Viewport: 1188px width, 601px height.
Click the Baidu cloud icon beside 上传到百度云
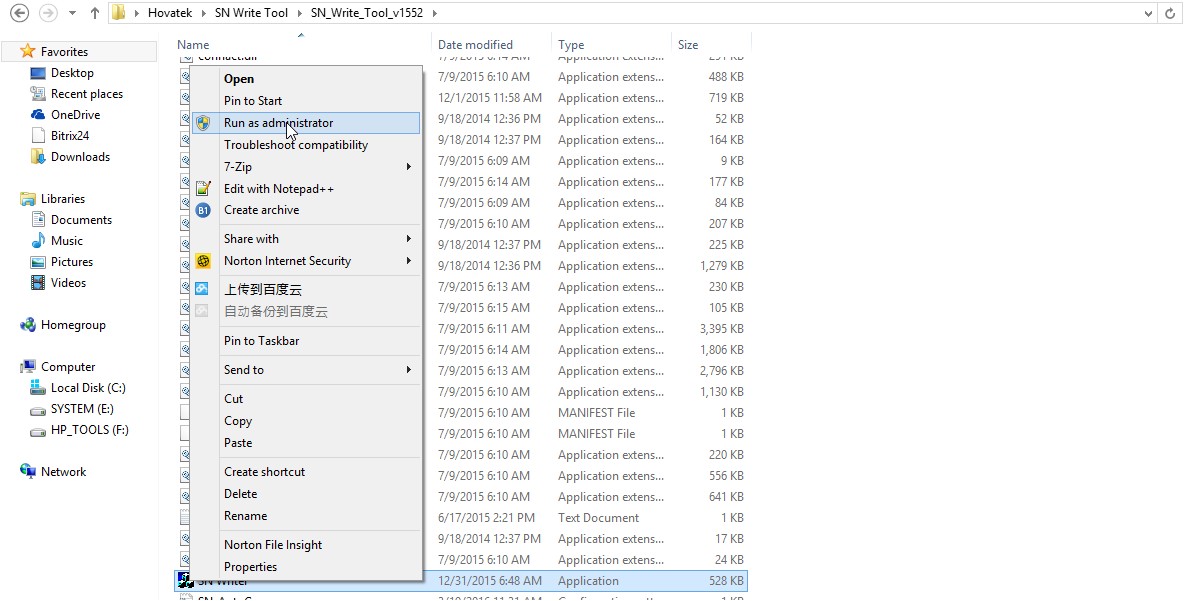point(205,288)
